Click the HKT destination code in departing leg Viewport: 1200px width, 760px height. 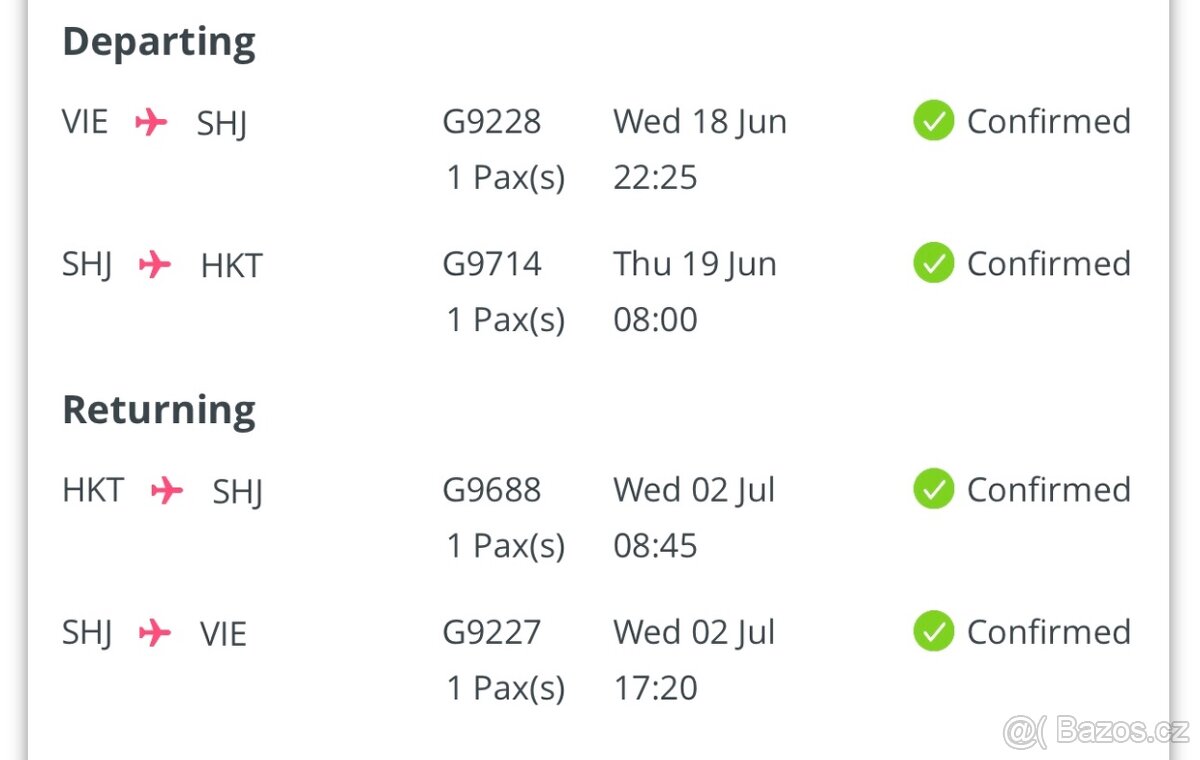(x=231, y=266)
